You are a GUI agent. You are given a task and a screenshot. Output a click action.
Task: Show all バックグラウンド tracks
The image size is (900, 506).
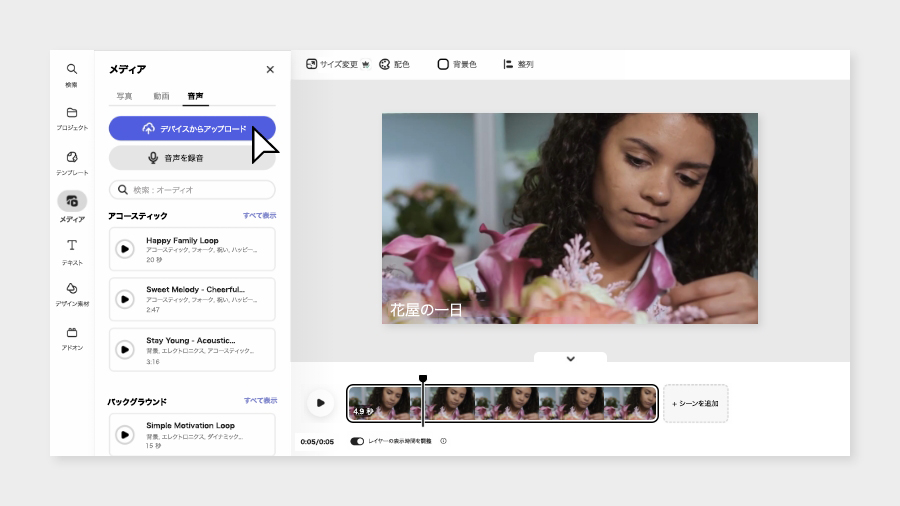click(x=260, y=400)
